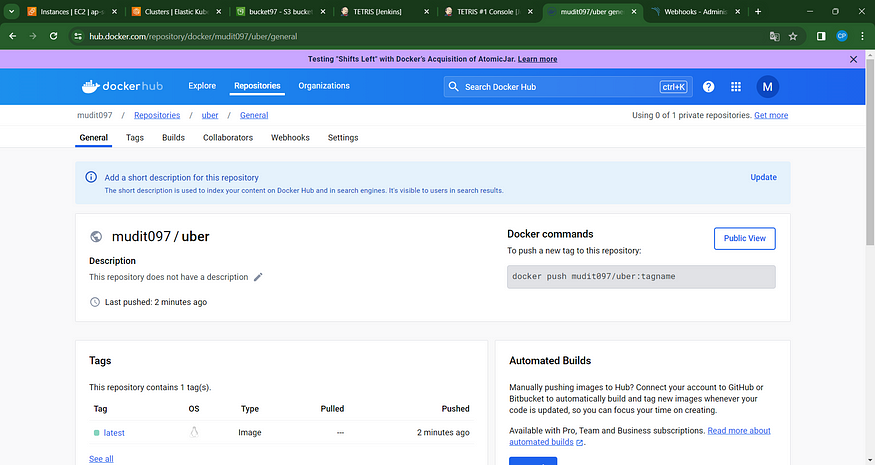Click the Public View button
This screenshot has height=465, width=875.
click(x=744, y=238)
